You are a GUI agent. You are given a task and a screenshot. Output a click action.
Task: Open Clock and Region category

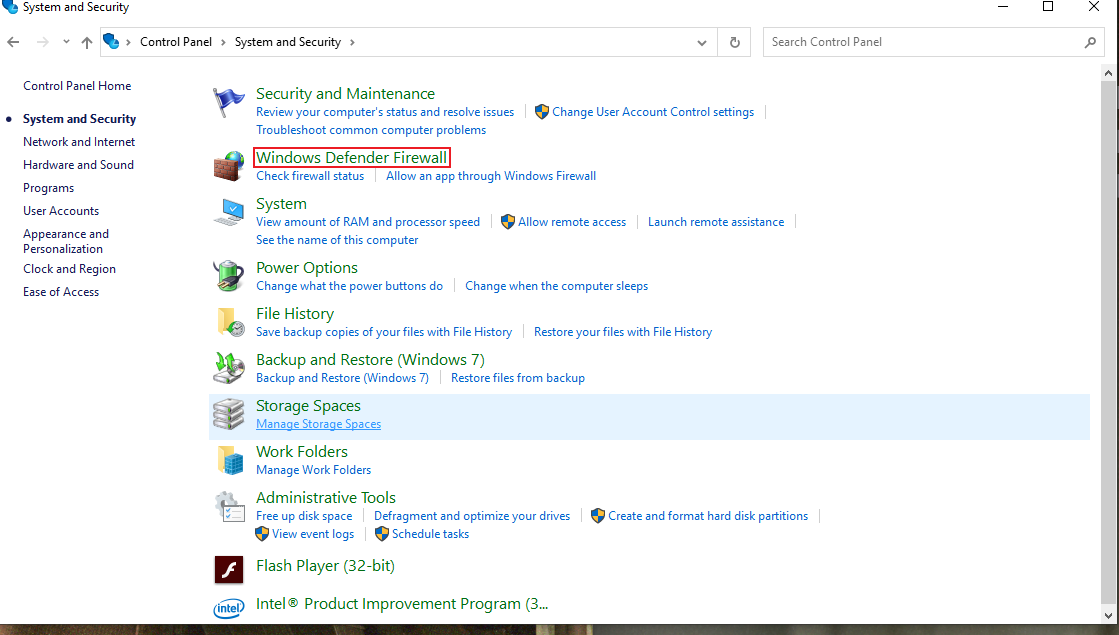69,269
